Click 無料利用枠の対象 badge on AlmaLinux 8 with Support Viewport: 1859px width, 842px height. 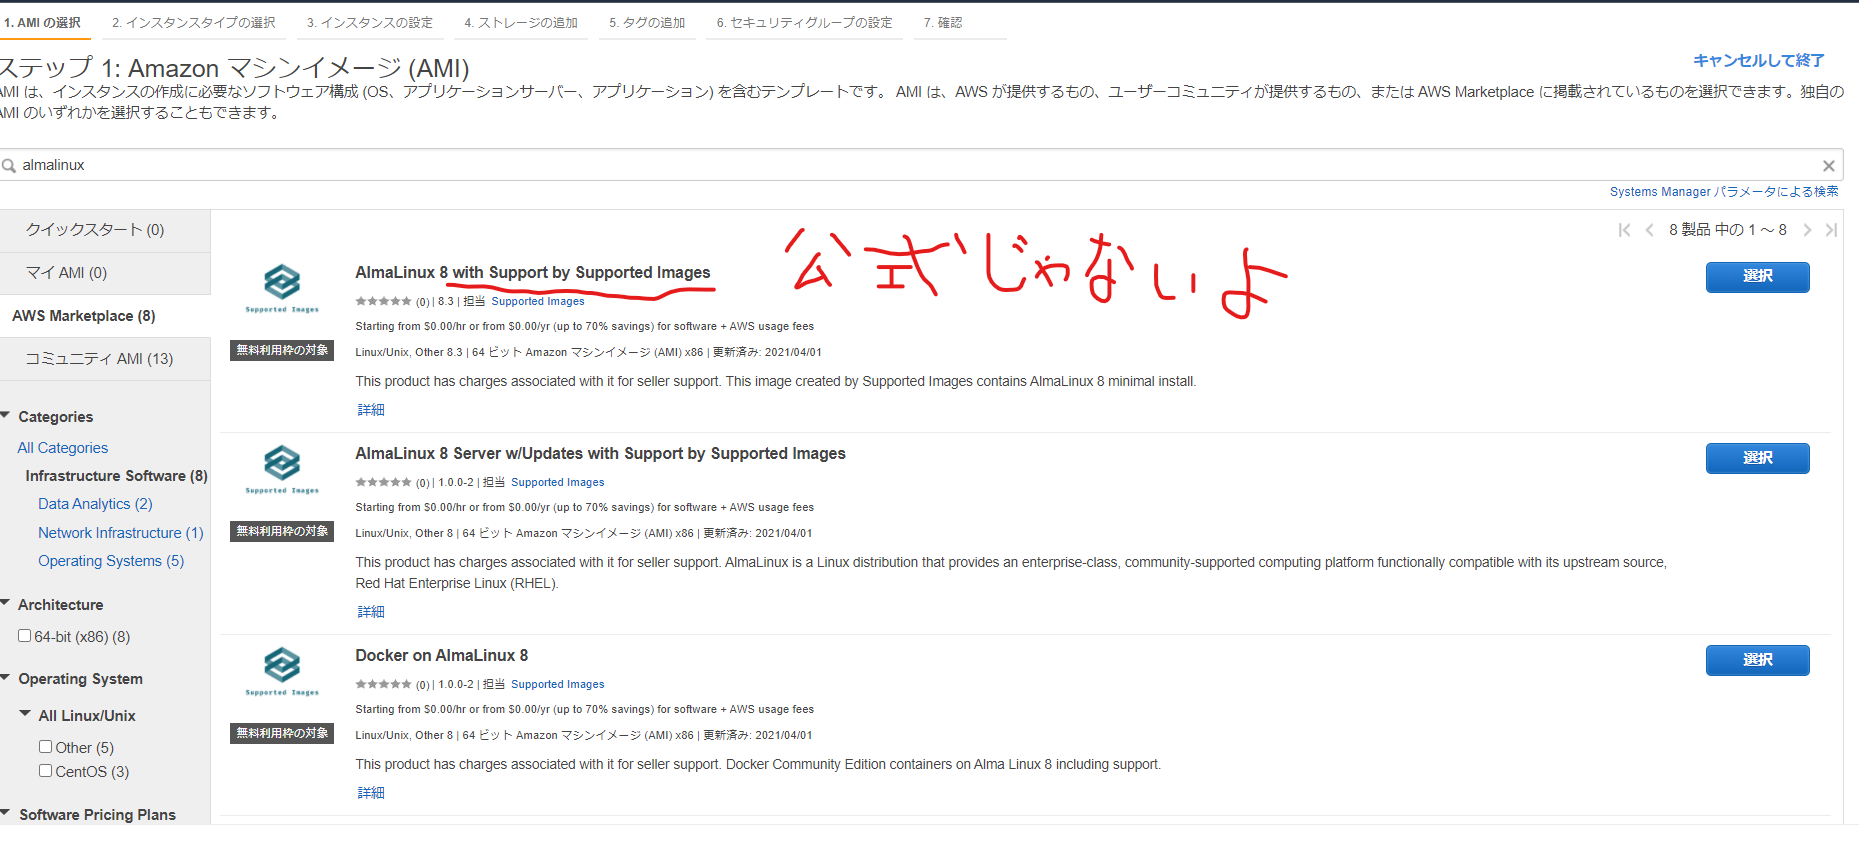tap(282, 350)
